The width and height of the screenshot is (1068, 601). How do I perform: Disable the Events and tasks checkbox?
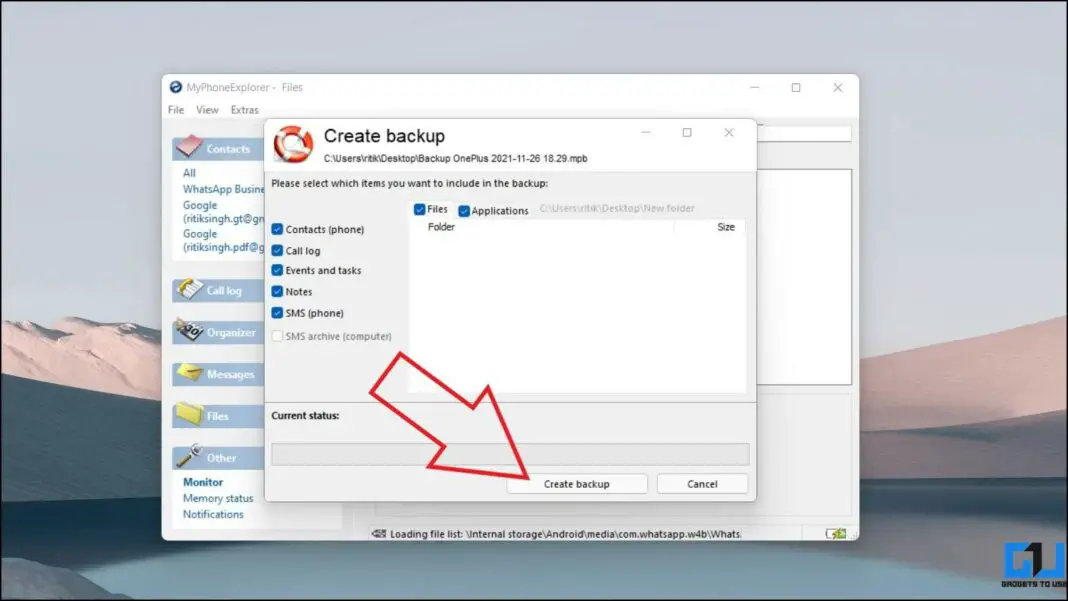pos(277,270)
